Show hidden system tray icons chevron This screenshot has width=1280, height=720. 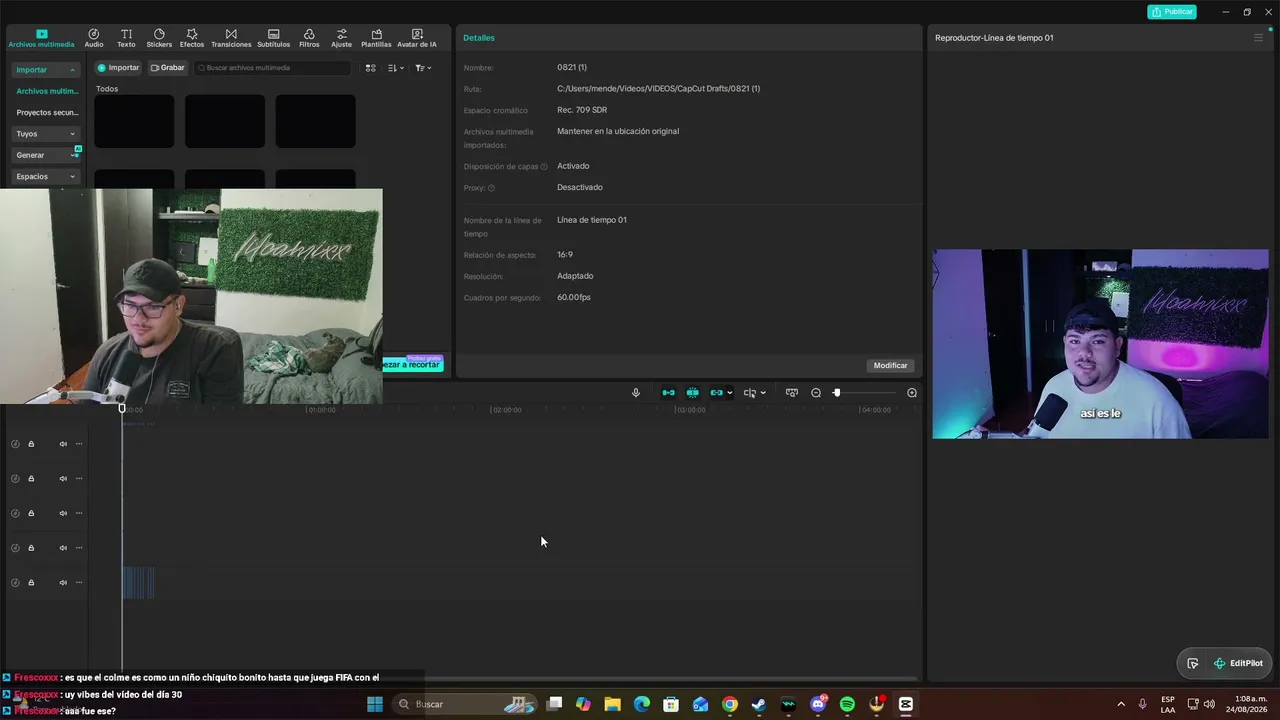(1120, 704)
